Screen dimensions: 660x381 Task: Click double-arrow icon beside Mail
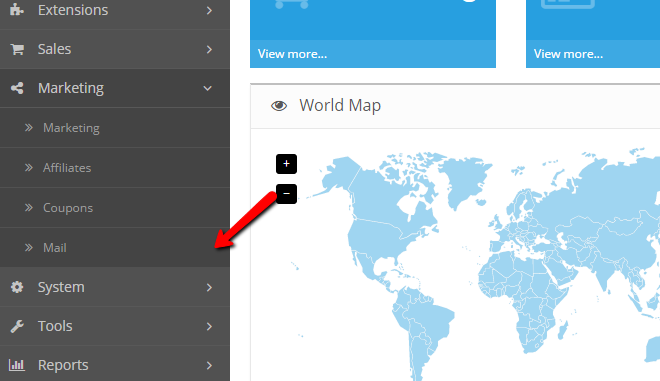29,248
